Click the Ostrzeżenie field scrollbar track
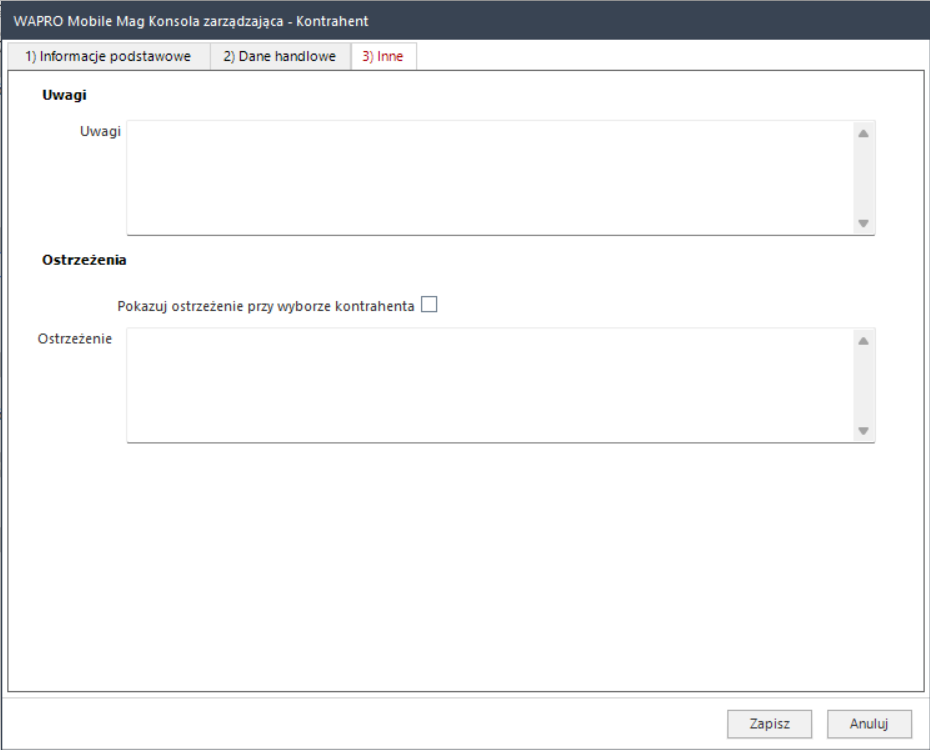930x750 pixels. 863,385
